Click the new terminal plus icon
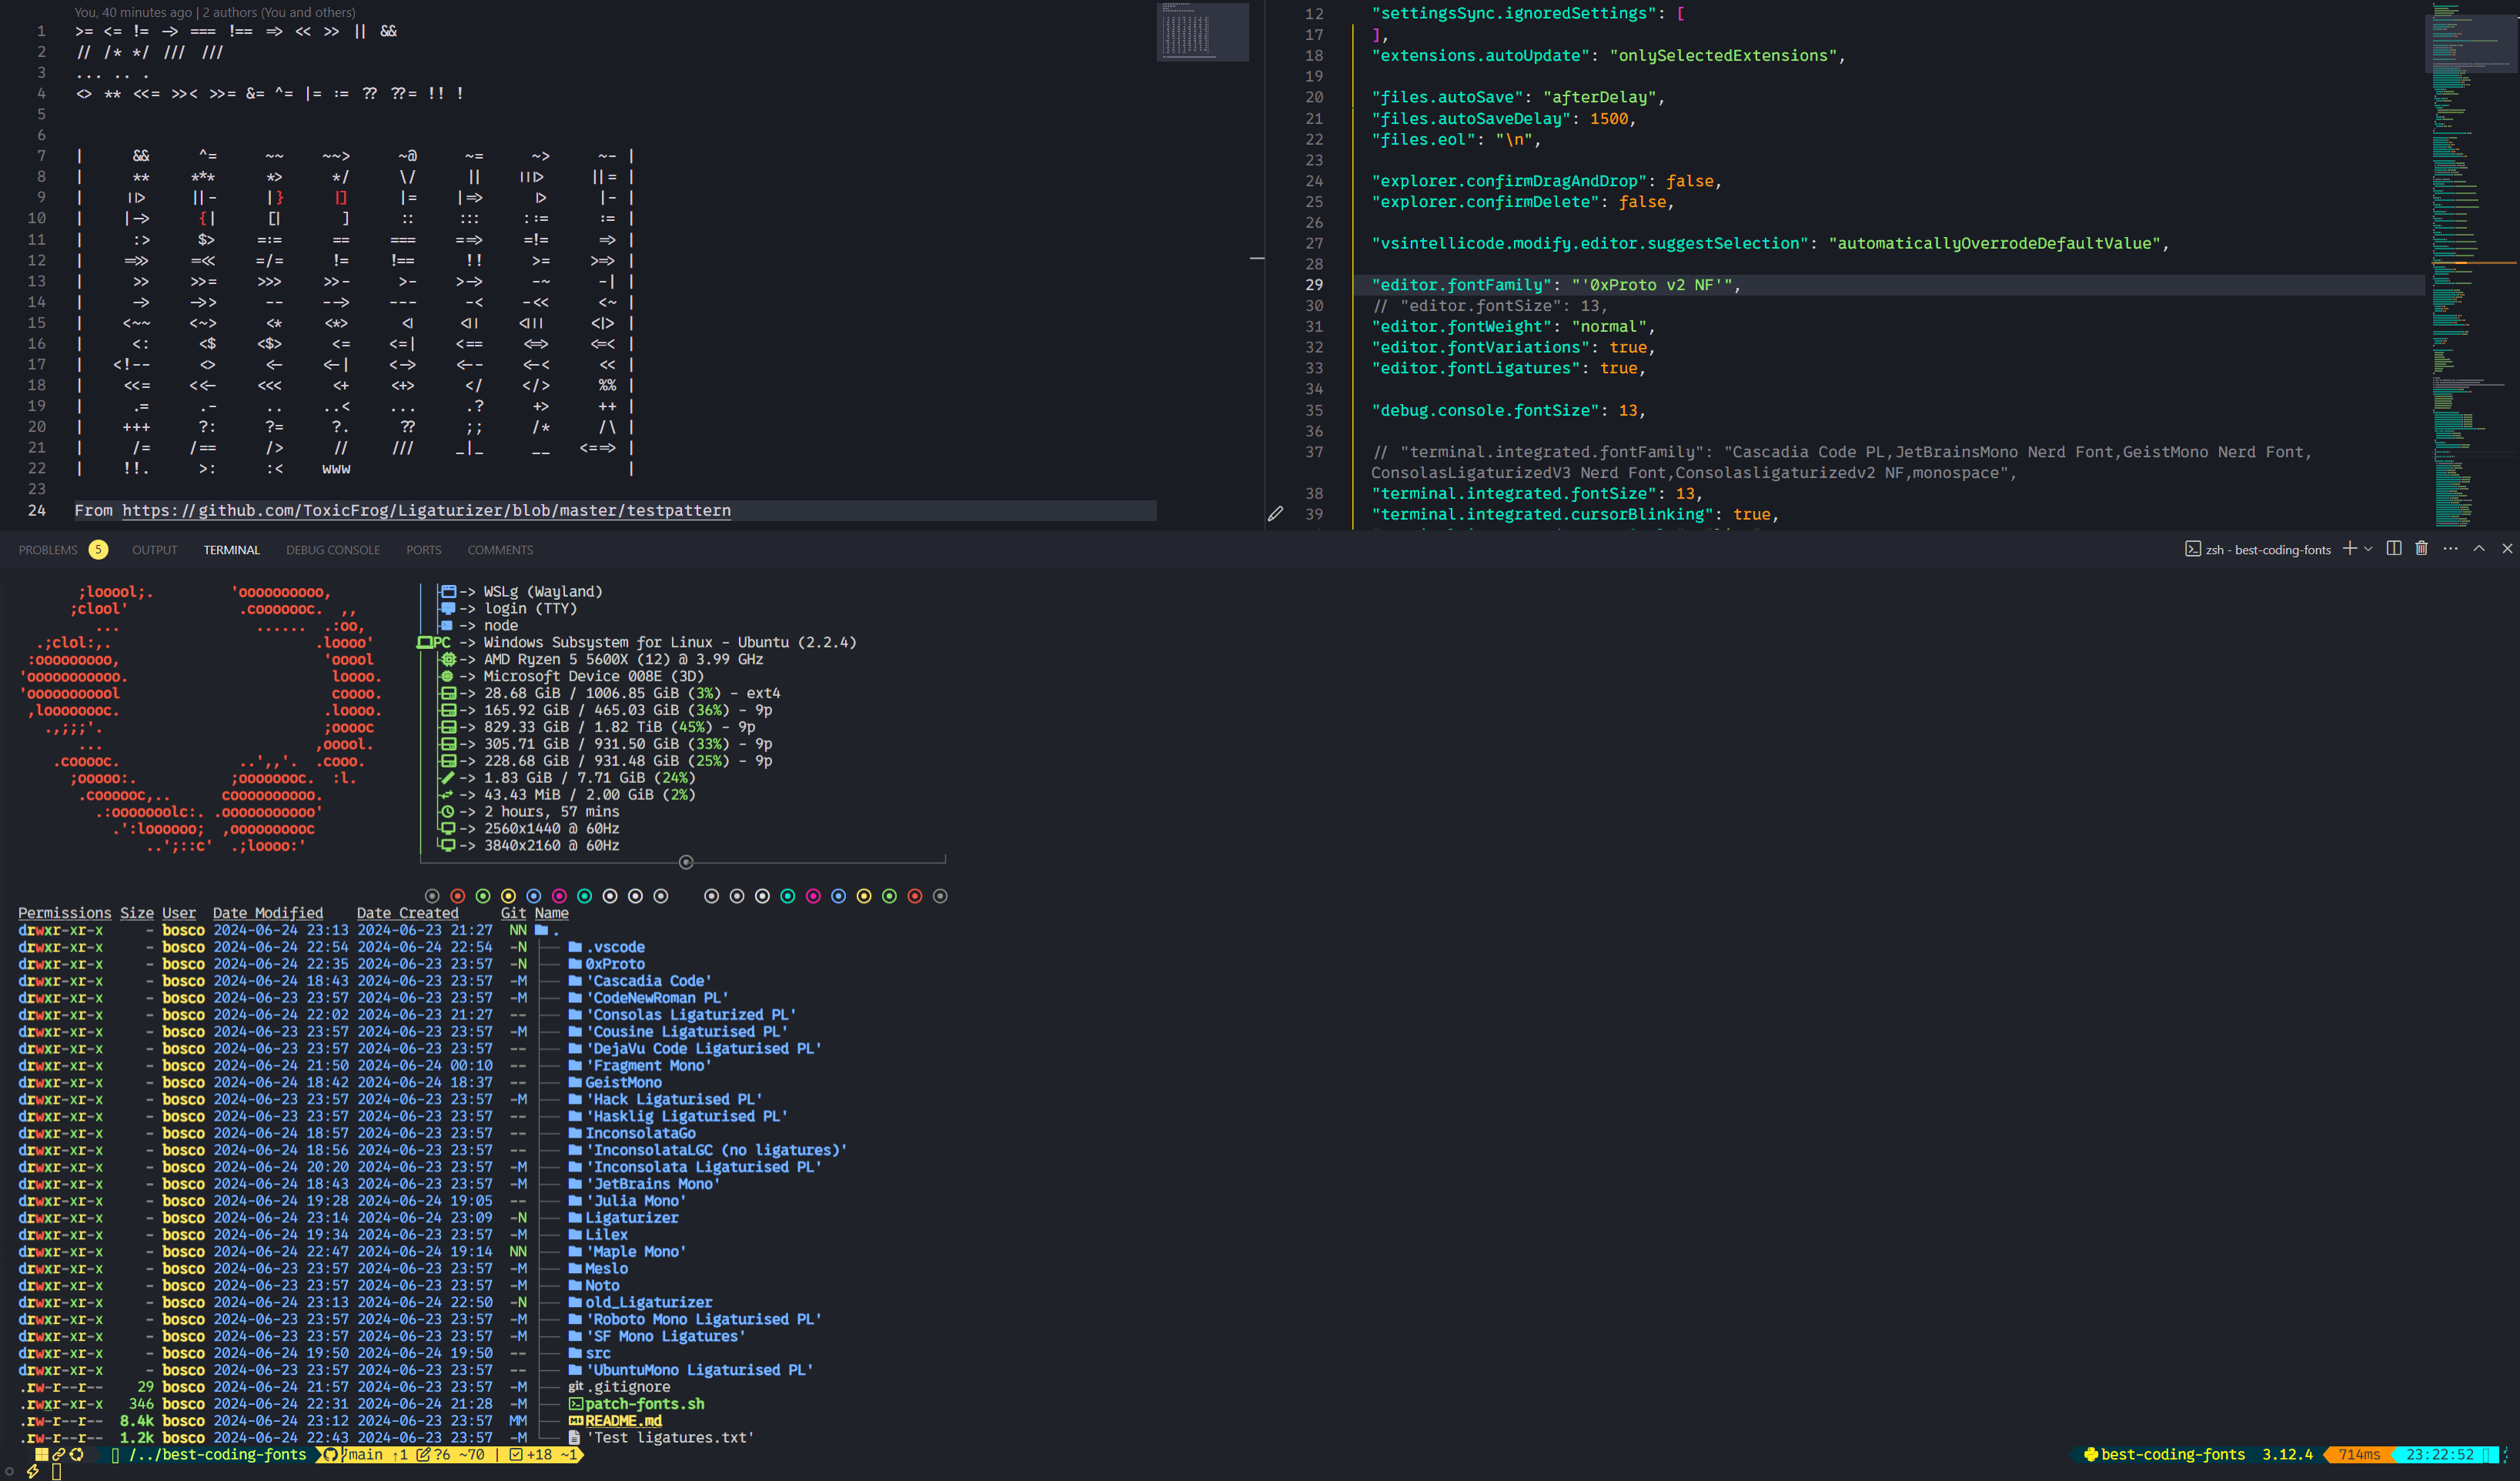 click(x=2349, y=548)
